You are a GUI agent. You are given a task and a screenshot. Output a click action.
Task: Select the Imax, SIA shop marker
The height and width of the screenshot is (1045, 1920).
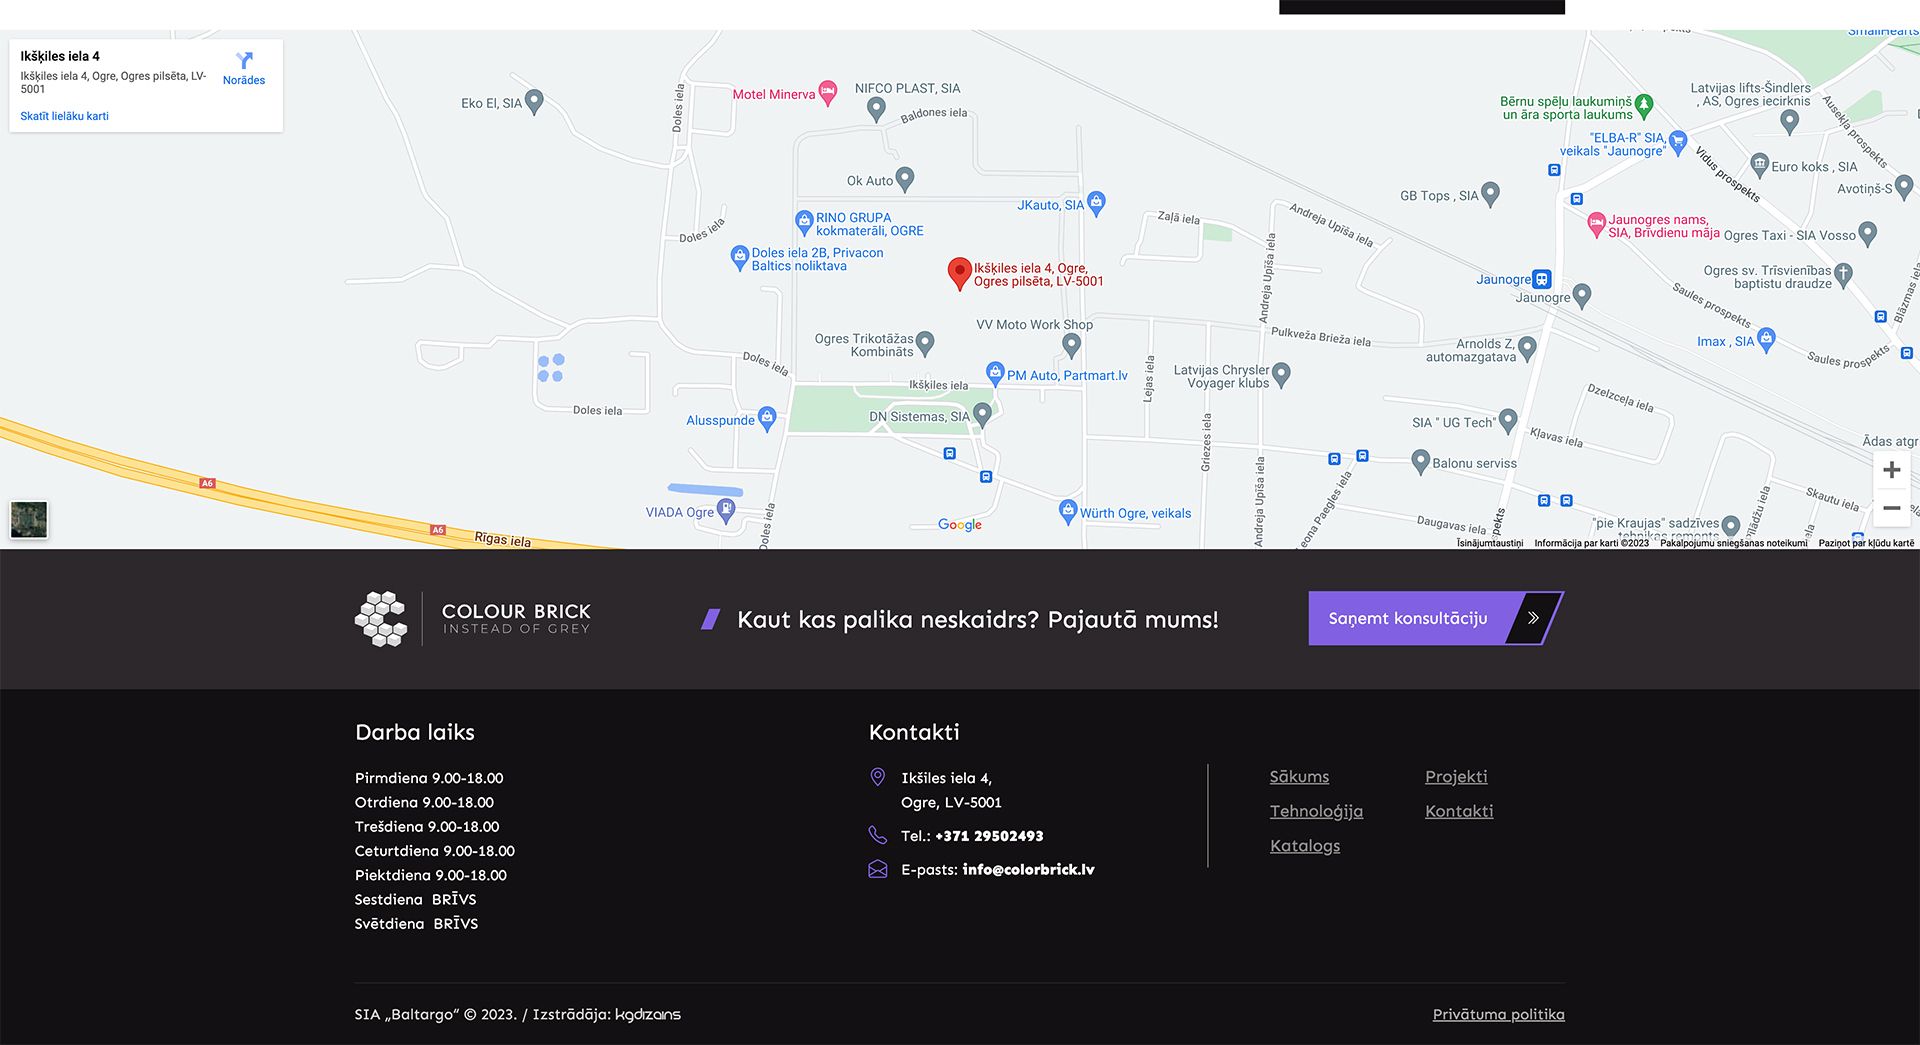pyautogui.click(x=1766, y=339)
